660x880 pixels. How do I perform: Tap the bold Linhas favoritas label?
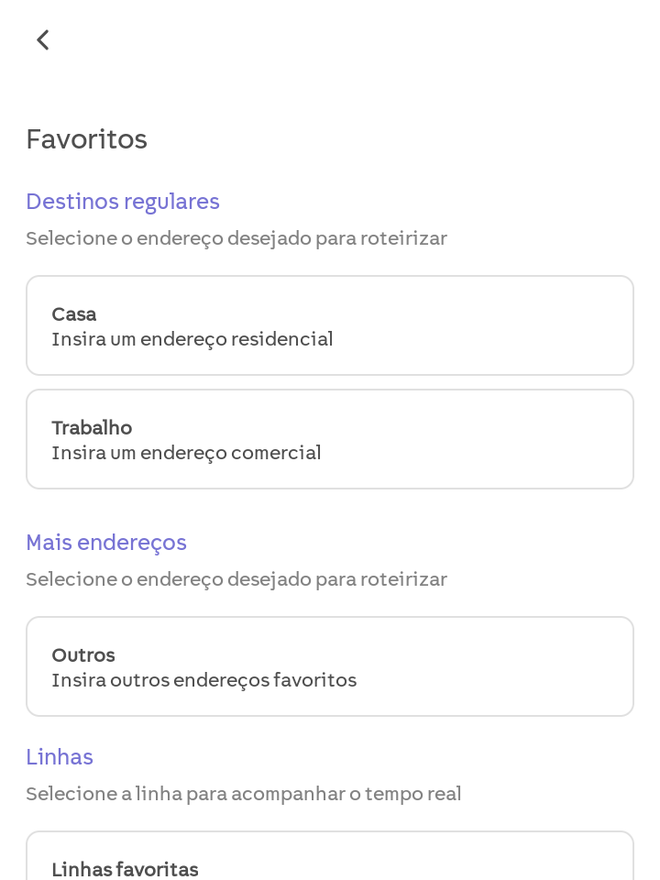125,869
